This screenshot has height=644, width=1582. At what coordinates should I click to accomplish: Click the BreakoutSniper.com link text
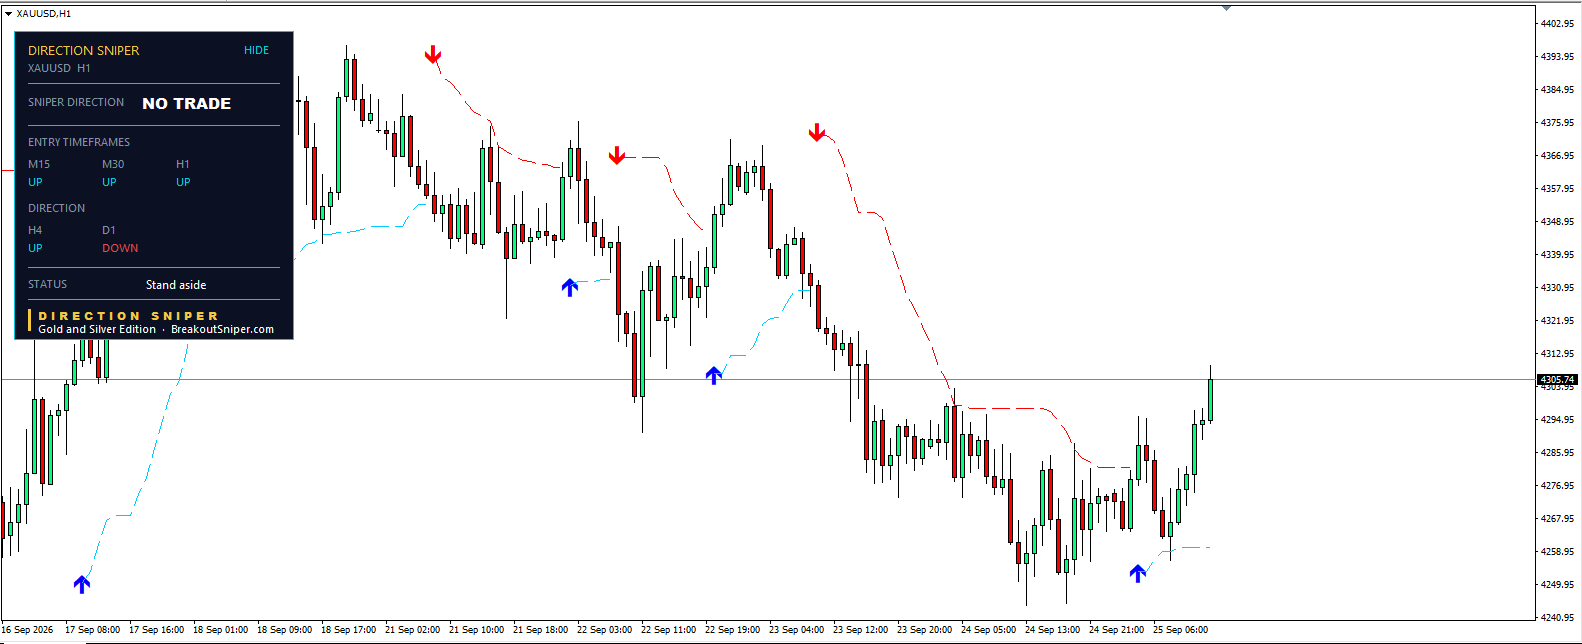click(x=222, y=329)
